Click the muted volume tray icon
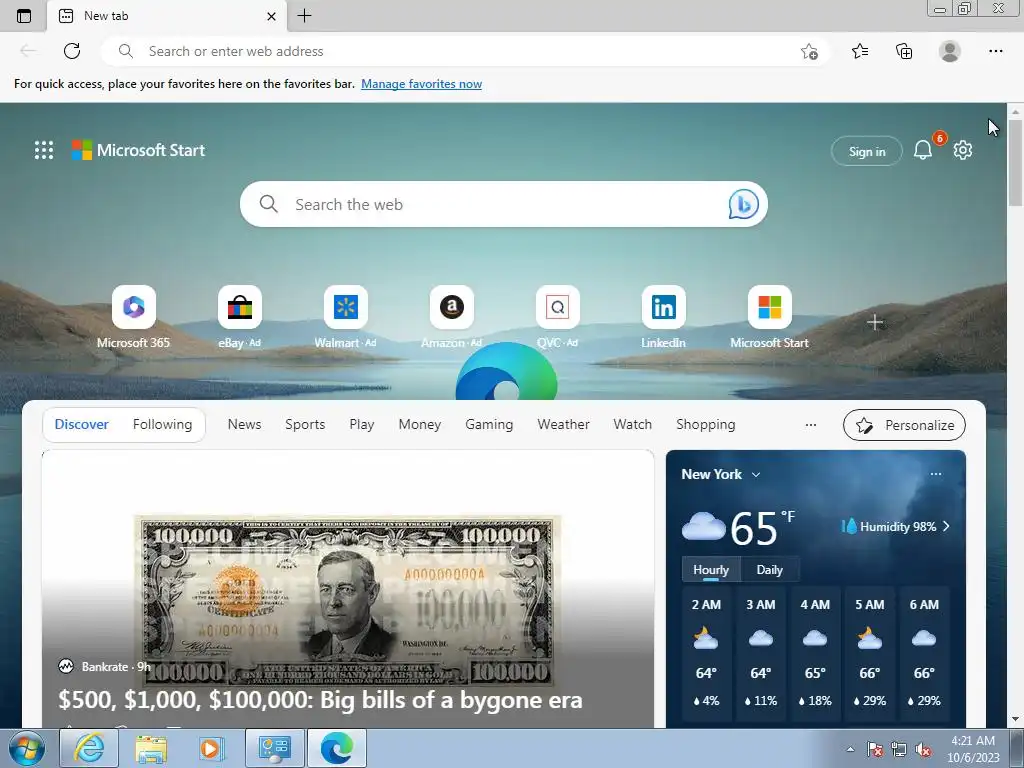 (x=923, y=750)
